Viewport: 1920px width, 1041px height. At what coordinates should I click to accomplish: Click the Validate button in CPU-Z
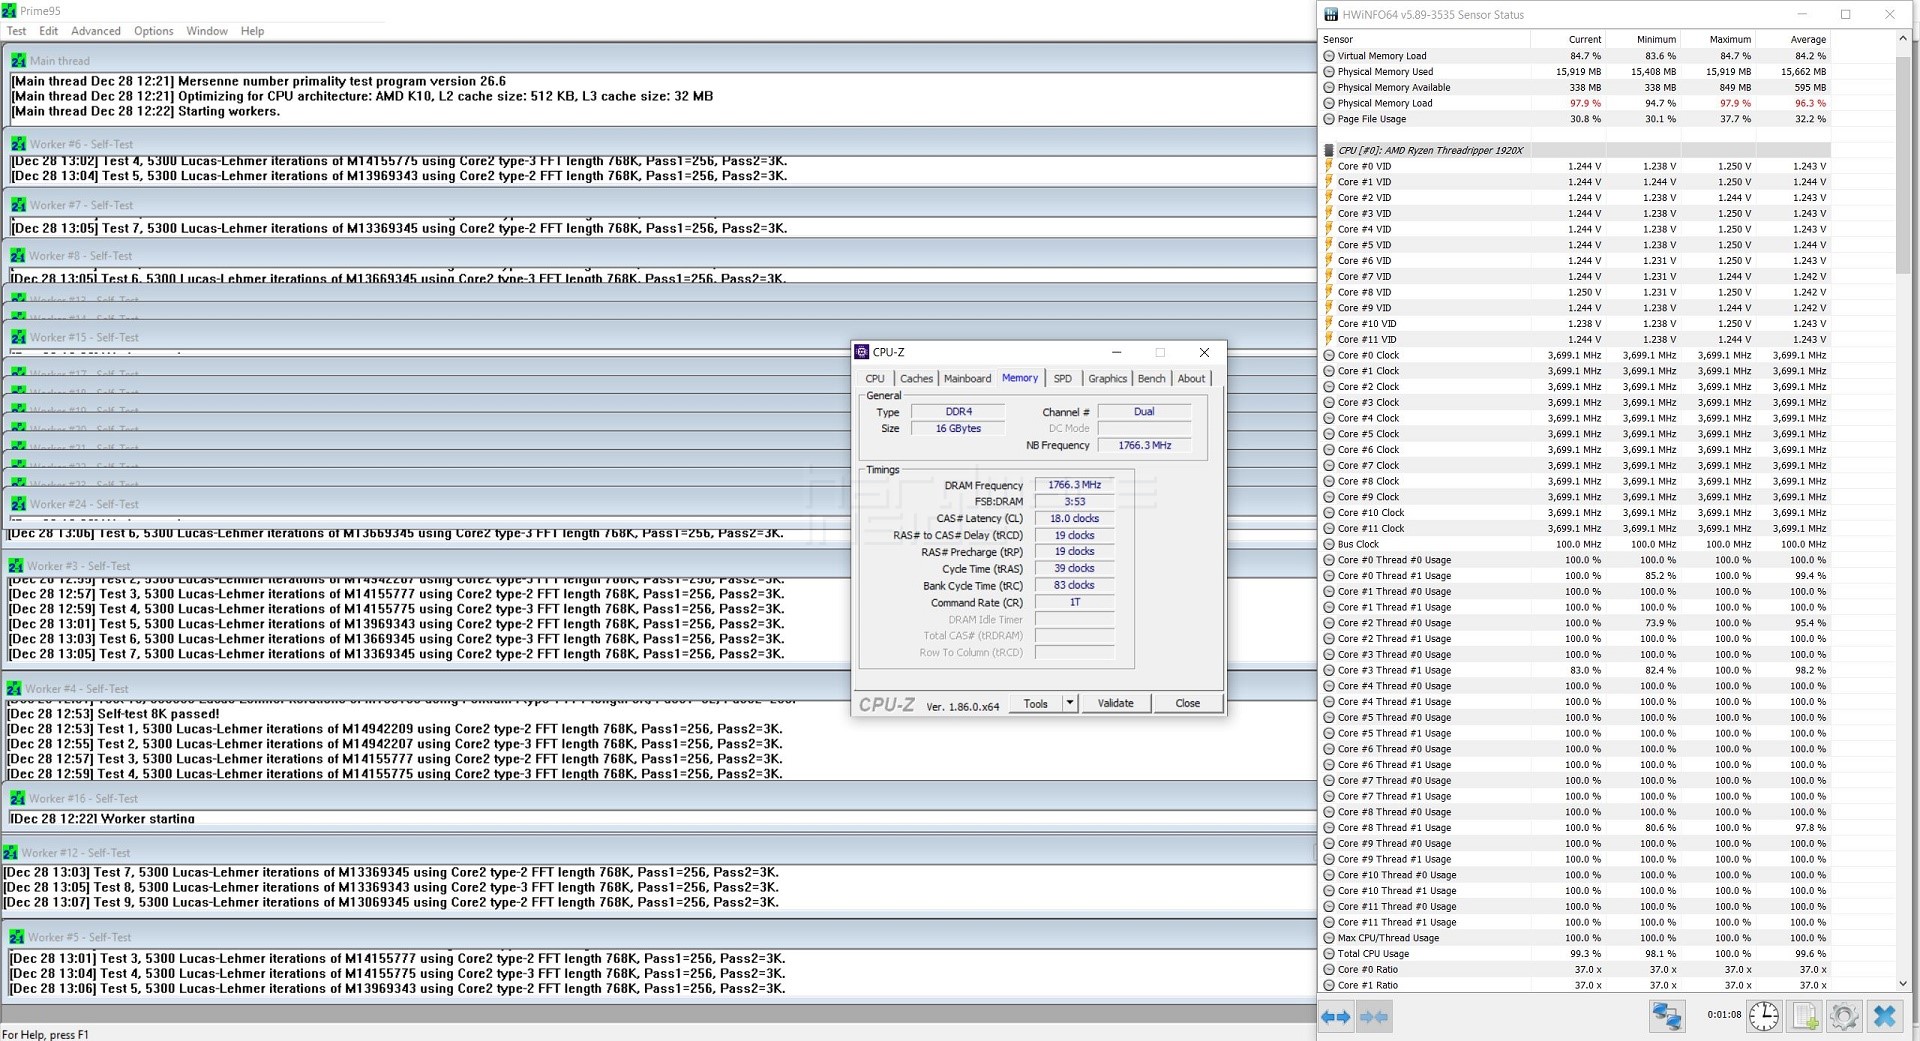pos(1116,703)
